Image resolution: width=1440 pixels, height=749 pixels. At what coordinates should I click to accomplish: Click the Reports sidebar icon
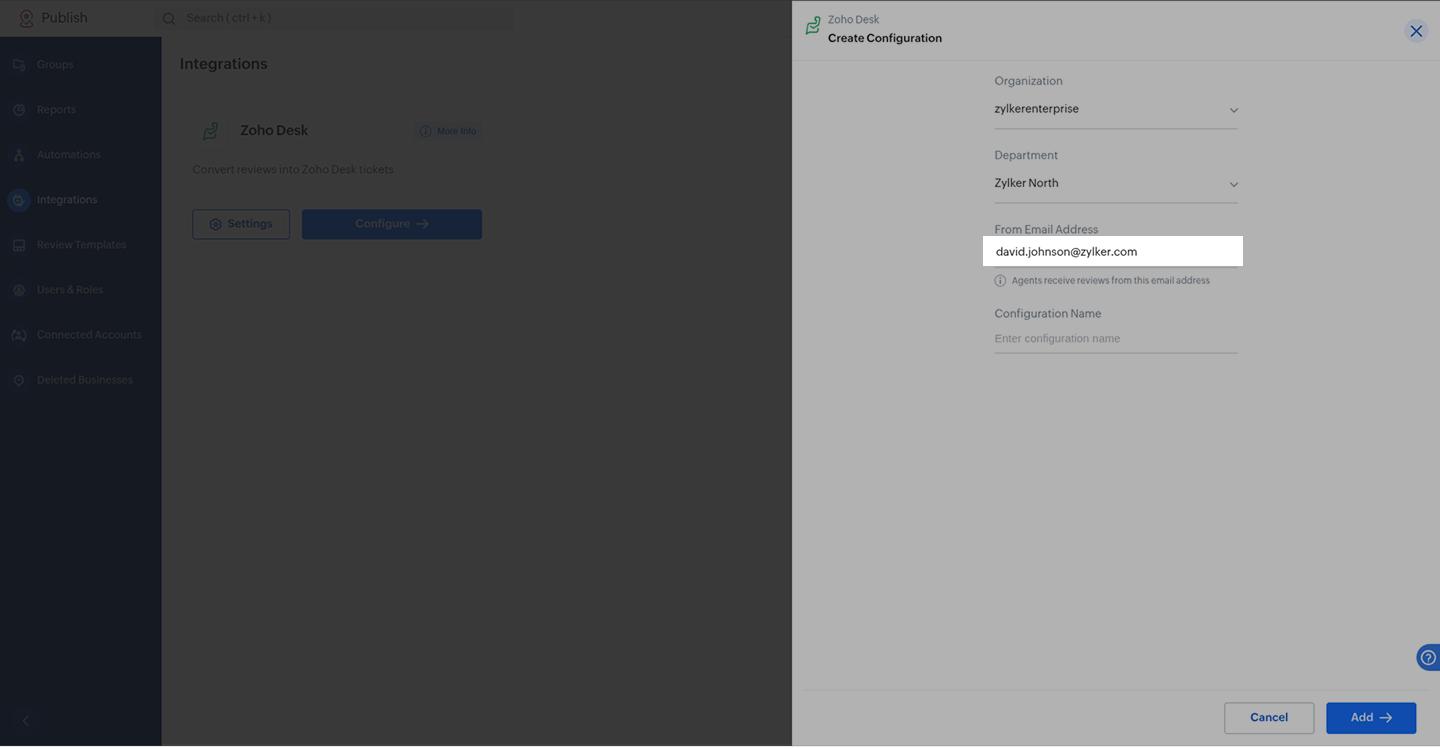coord(19,110)
